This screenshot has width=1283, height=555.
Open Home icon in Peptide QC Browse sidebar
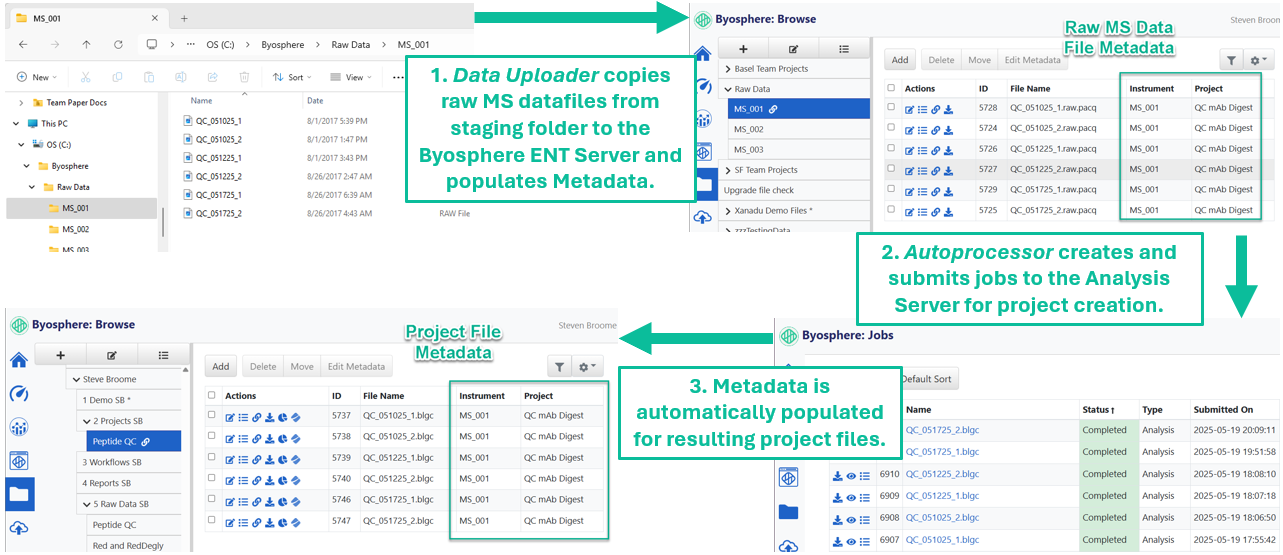click(x=18, y=360)
